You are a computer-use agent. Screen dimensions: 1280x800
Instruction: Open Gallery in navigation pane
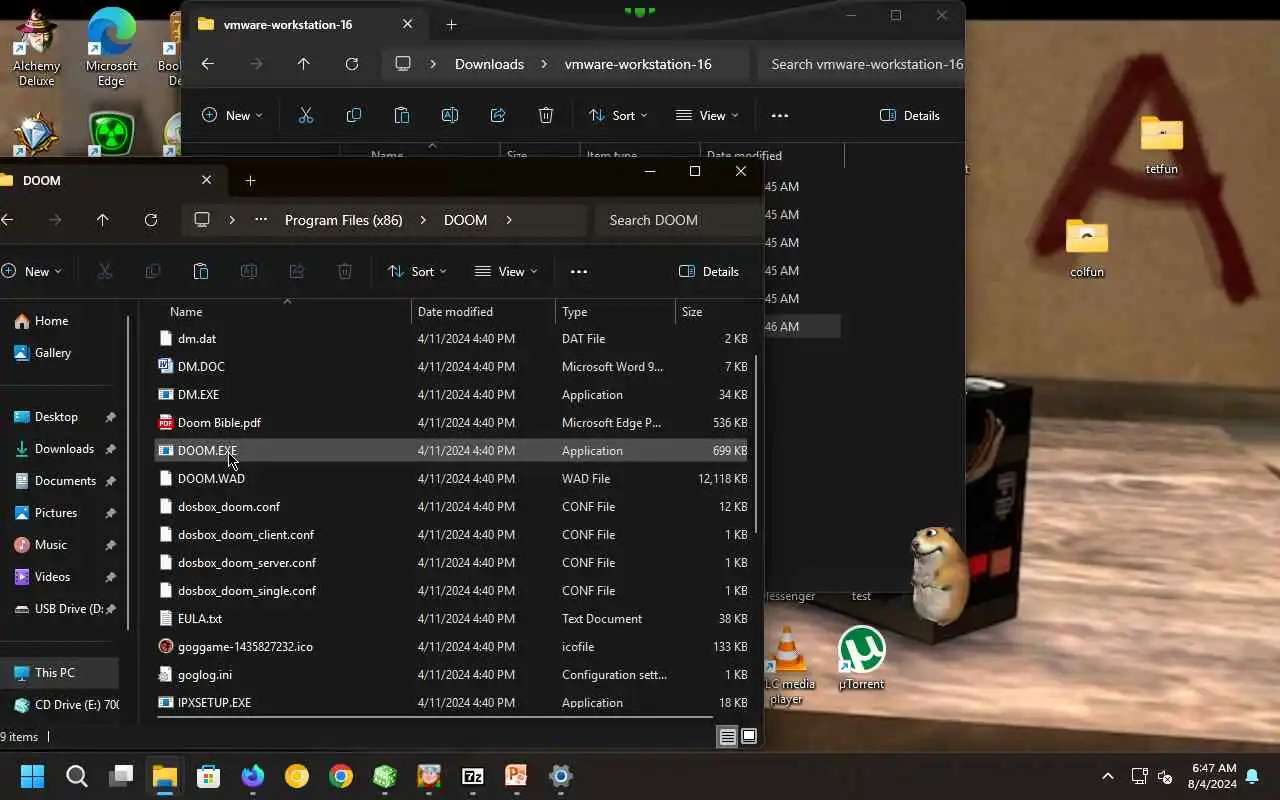[52, 353]
